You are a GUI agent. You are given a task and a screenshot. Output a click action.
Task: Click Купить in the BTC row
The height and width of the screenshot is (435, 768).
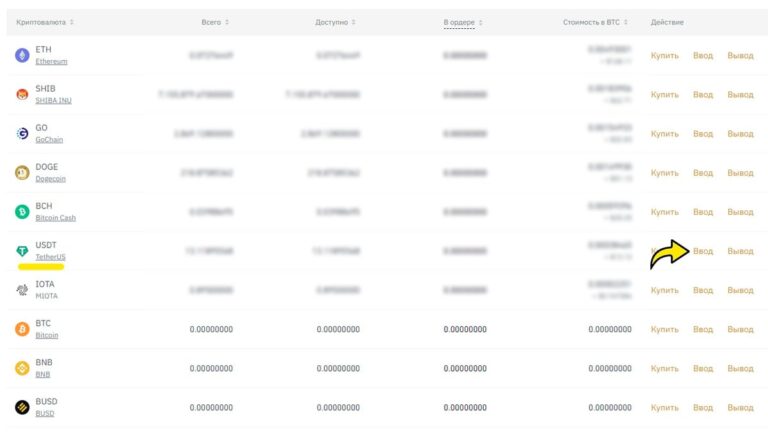pyautogui.click(x=665, y=330)
